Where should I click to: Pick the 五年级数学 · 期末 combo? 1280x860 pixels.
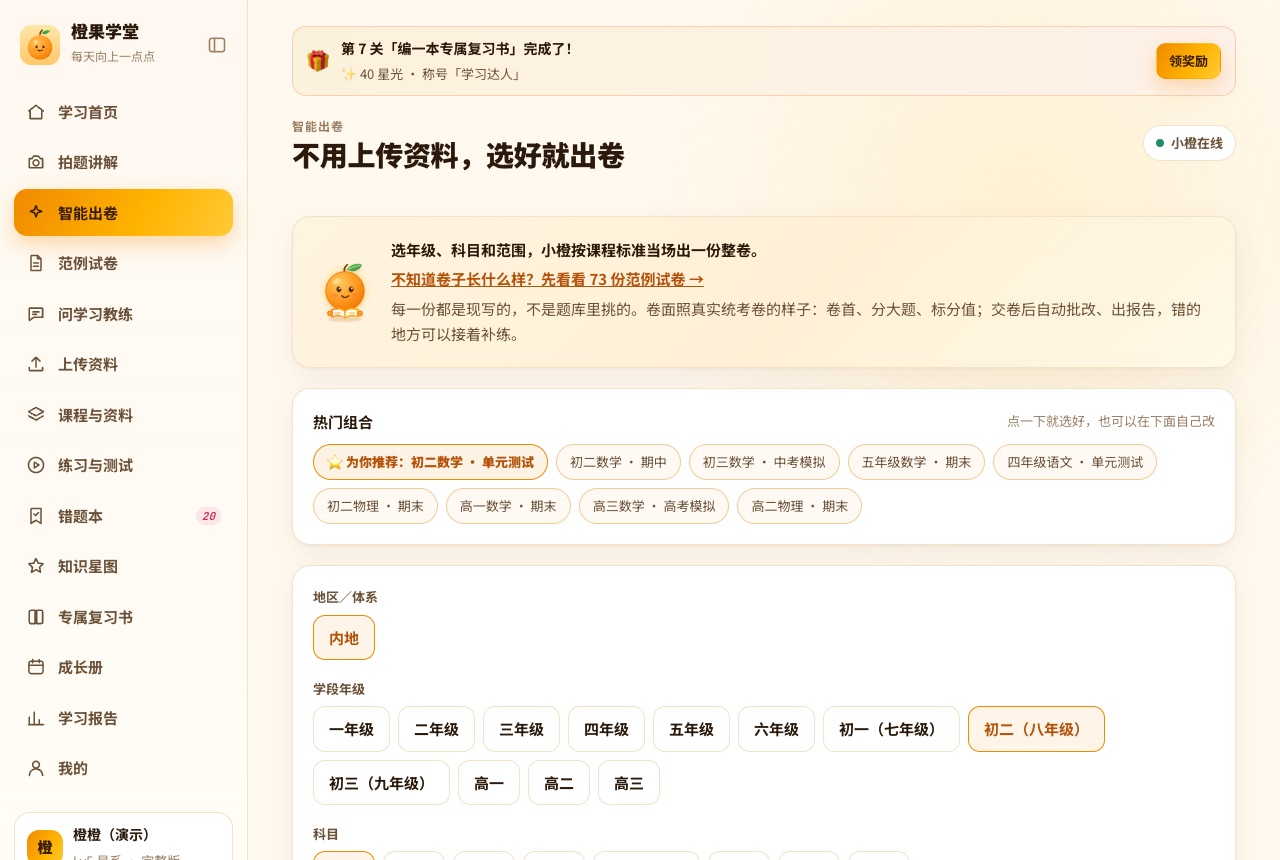click(x=916, y=462)
